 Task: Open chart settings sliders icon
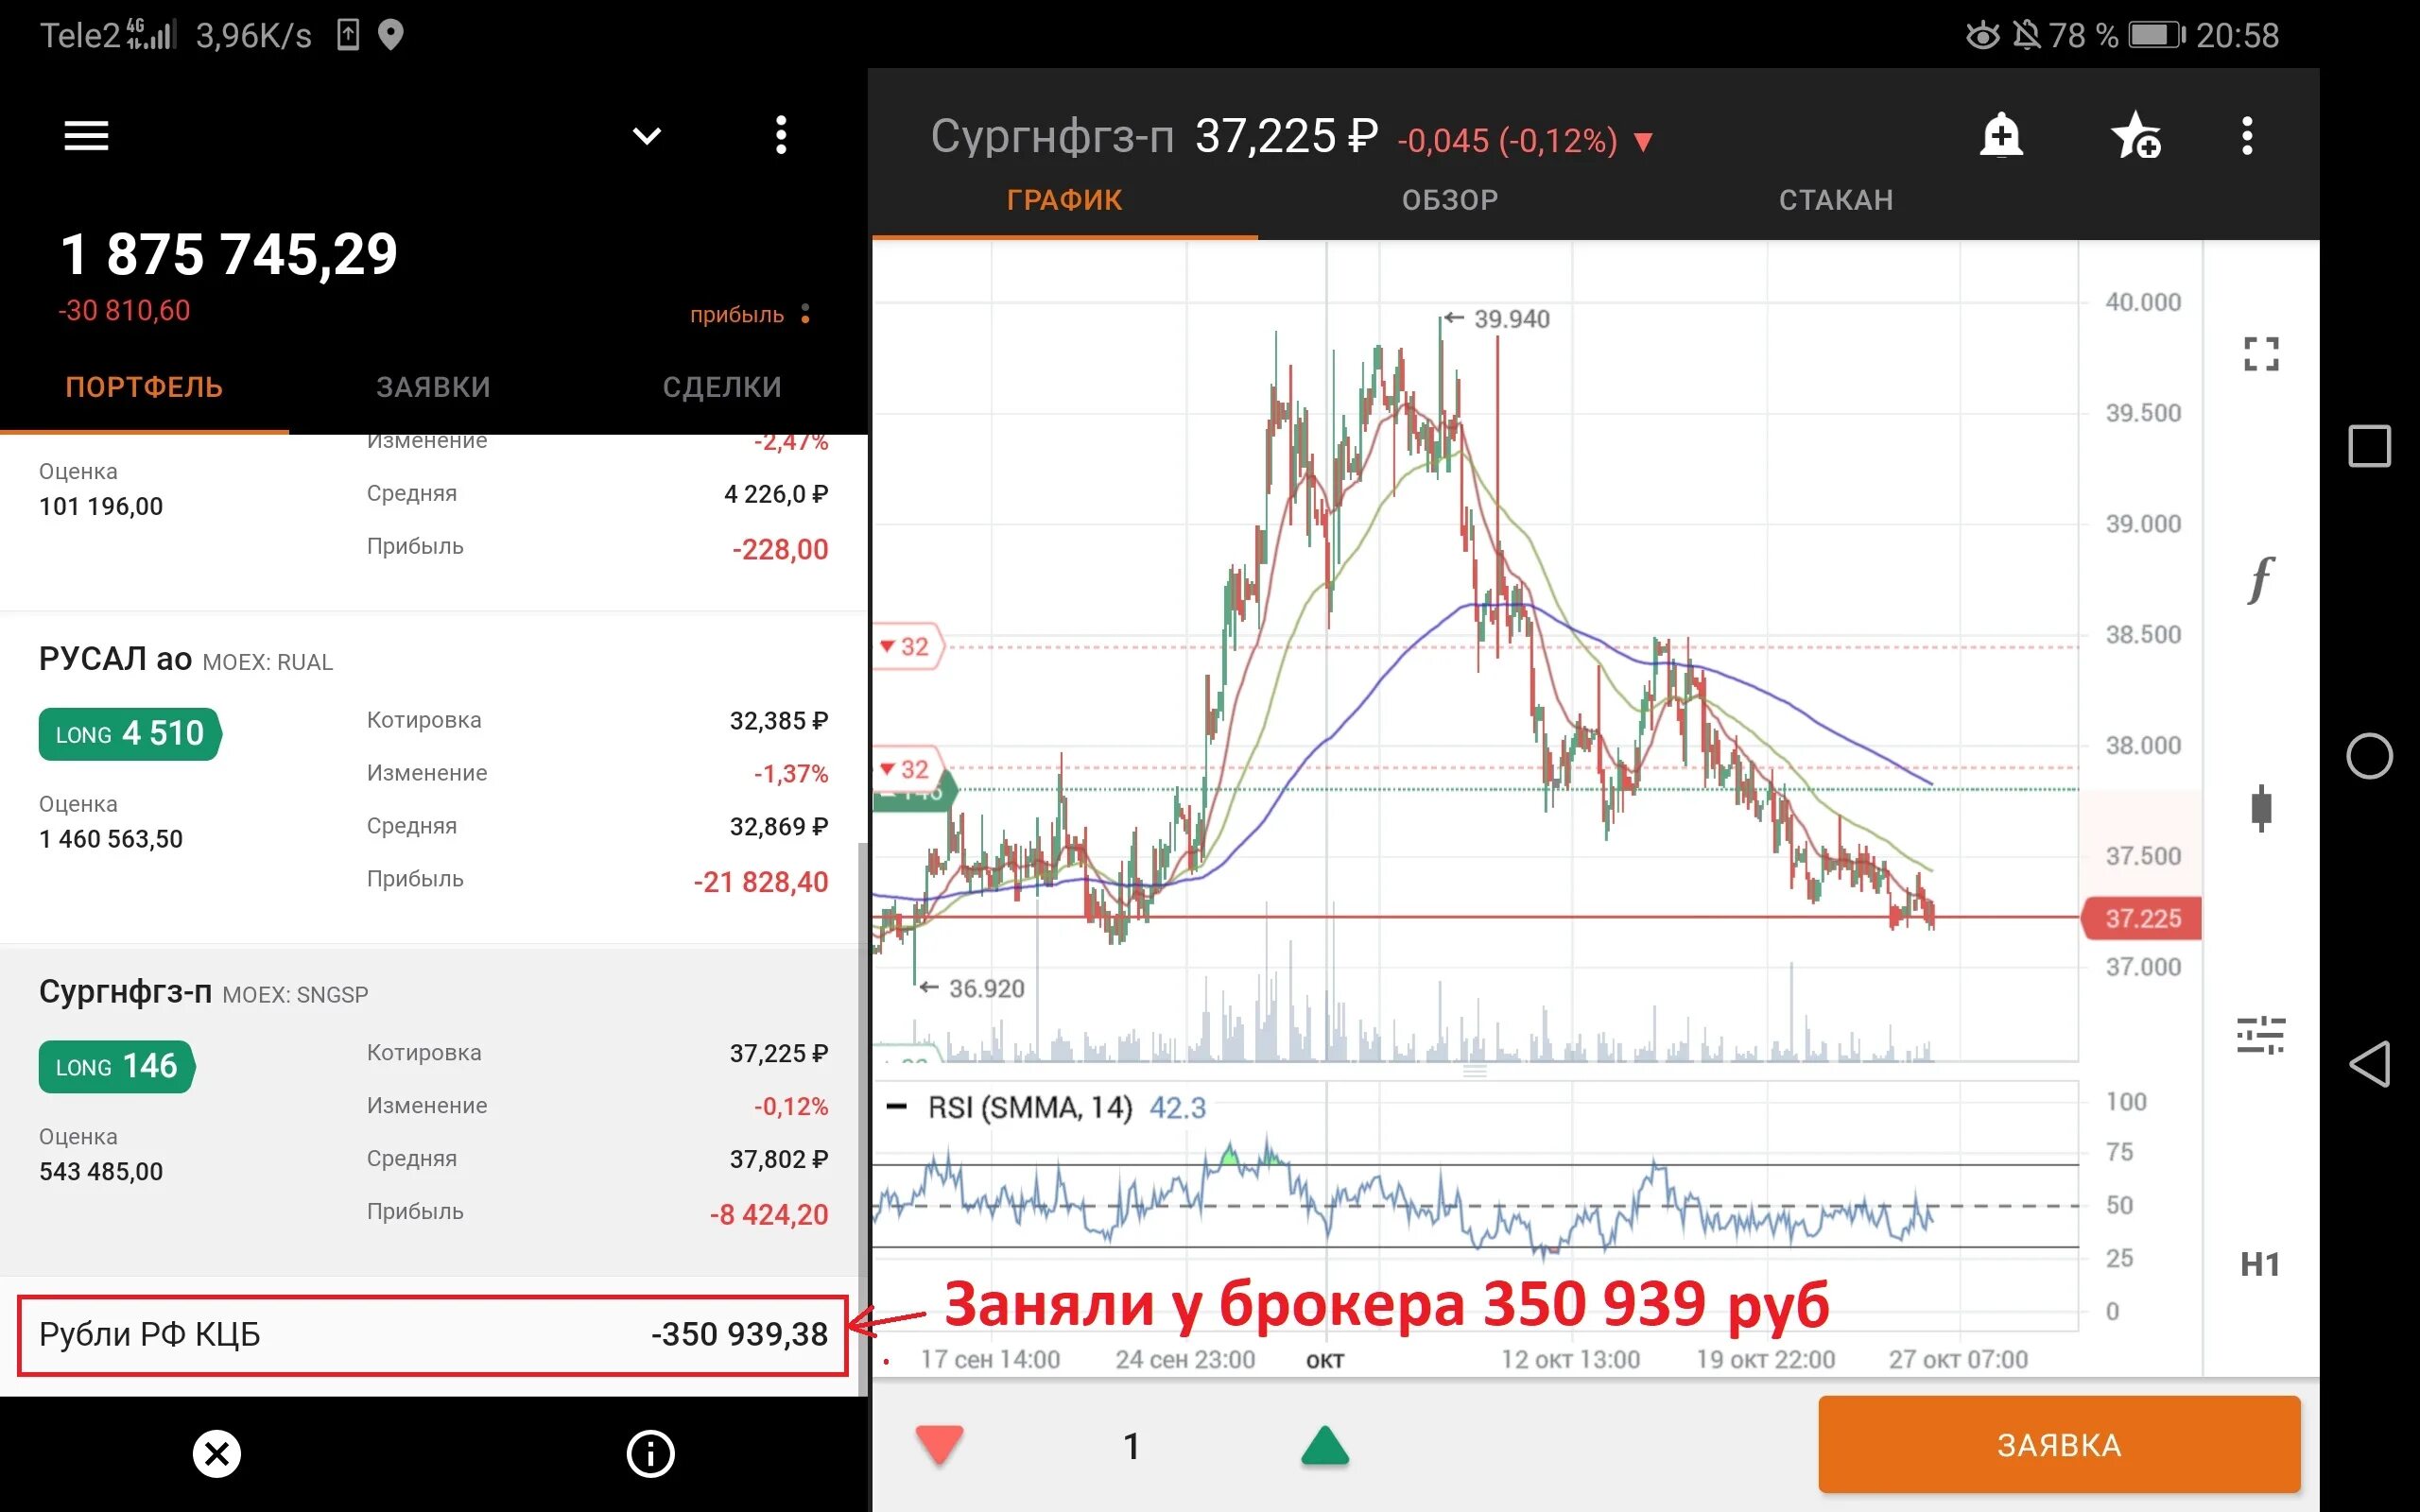[2261, 1035]
